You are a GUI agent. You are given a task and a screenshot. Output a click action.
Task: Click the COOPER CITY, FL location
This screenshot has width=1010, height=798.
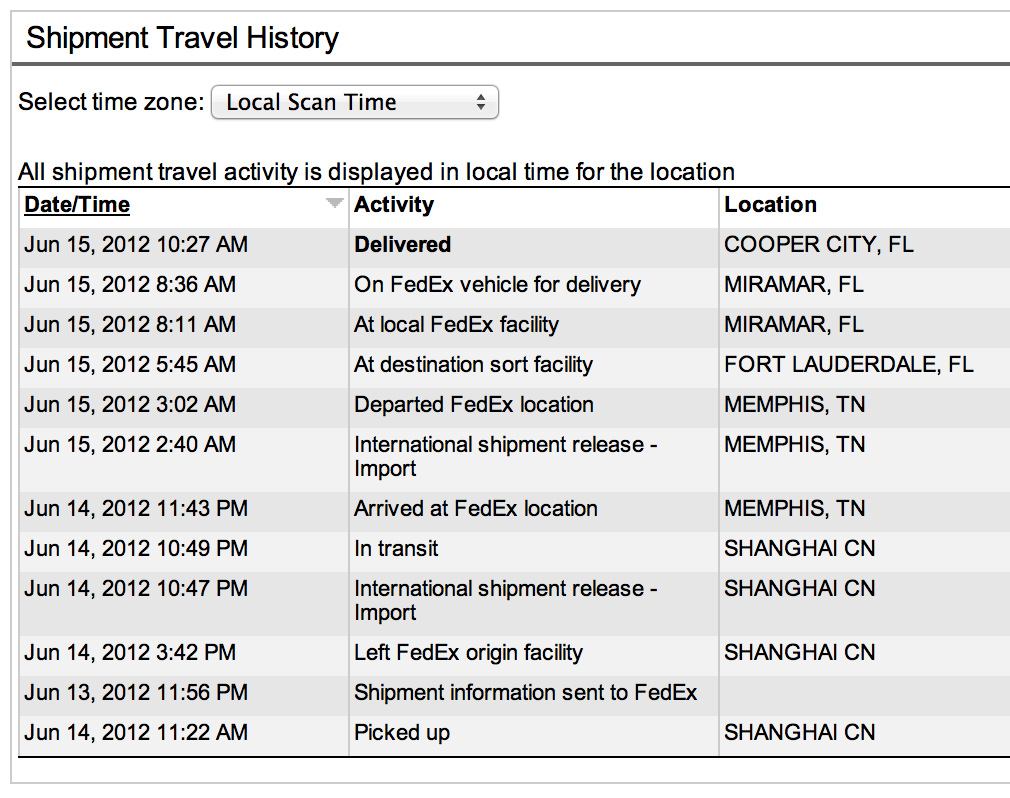(818, 245)
